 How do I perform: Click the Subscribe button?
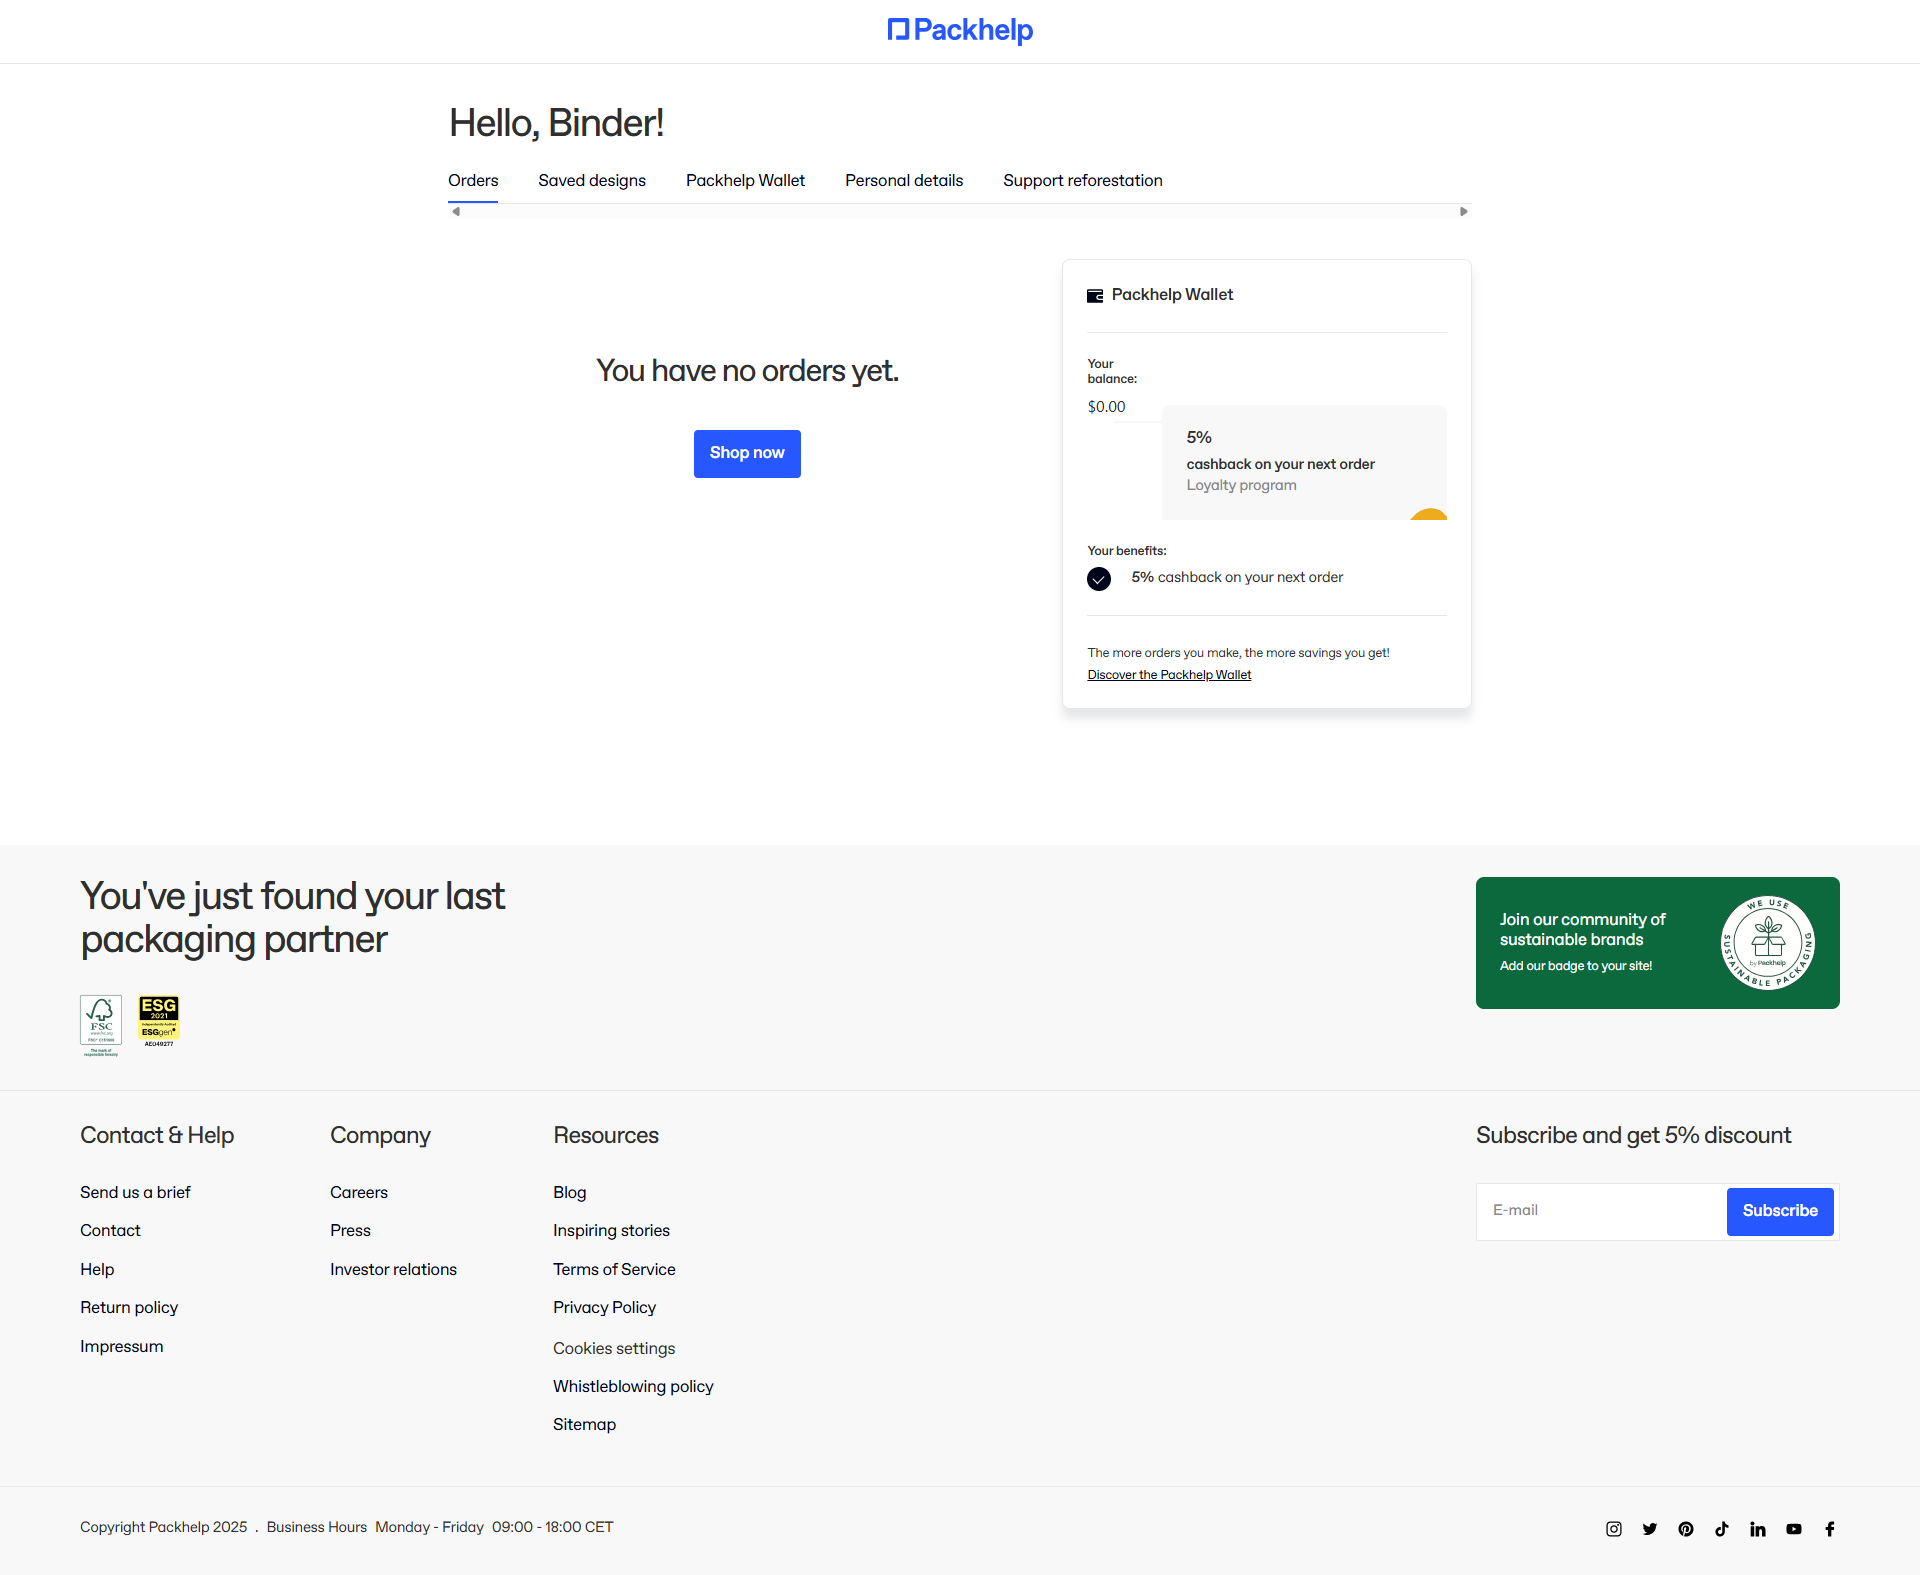point(1780,1211)
